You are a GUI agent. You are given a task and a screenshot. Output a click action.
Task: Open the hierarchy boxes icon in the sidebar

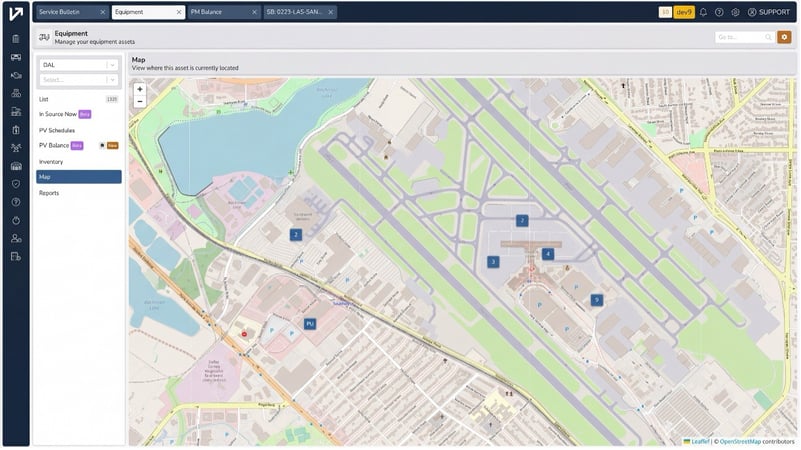click(16, 93)
